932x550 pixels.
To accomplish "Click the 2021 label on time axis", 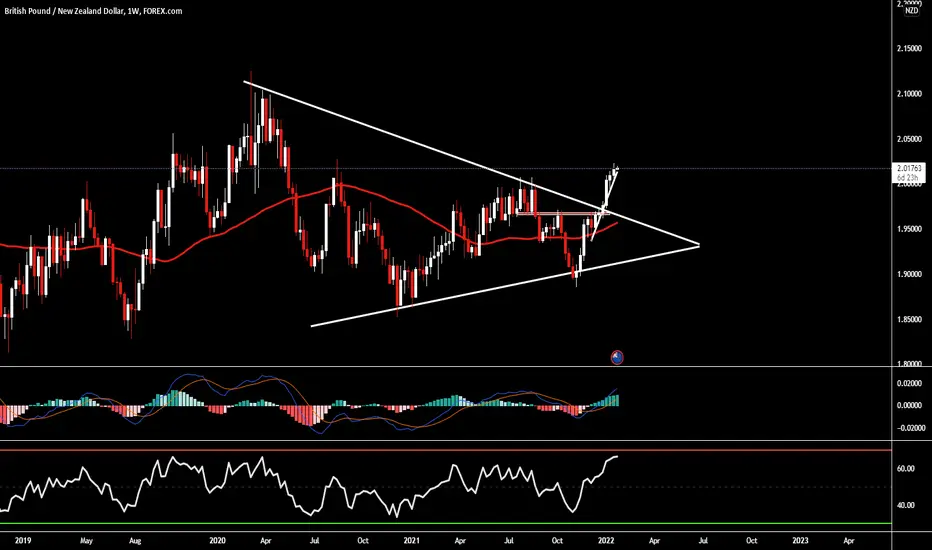I will pyautogui.click(x=411, y=540).
